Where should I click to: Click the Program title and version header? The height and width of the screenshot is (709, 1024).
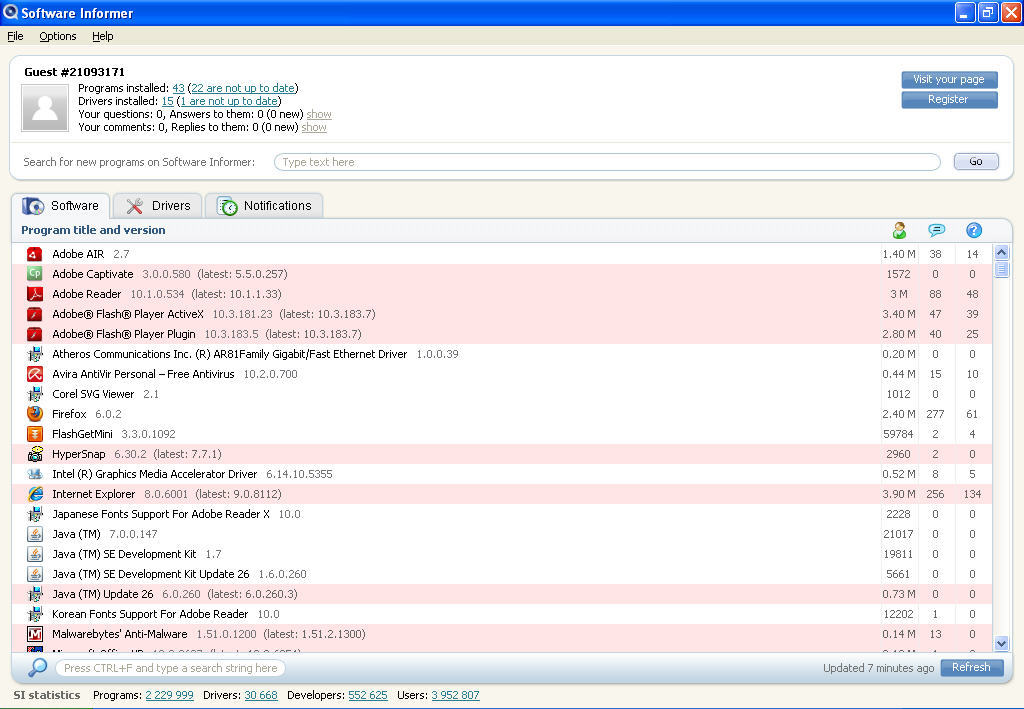click(93, 230)
